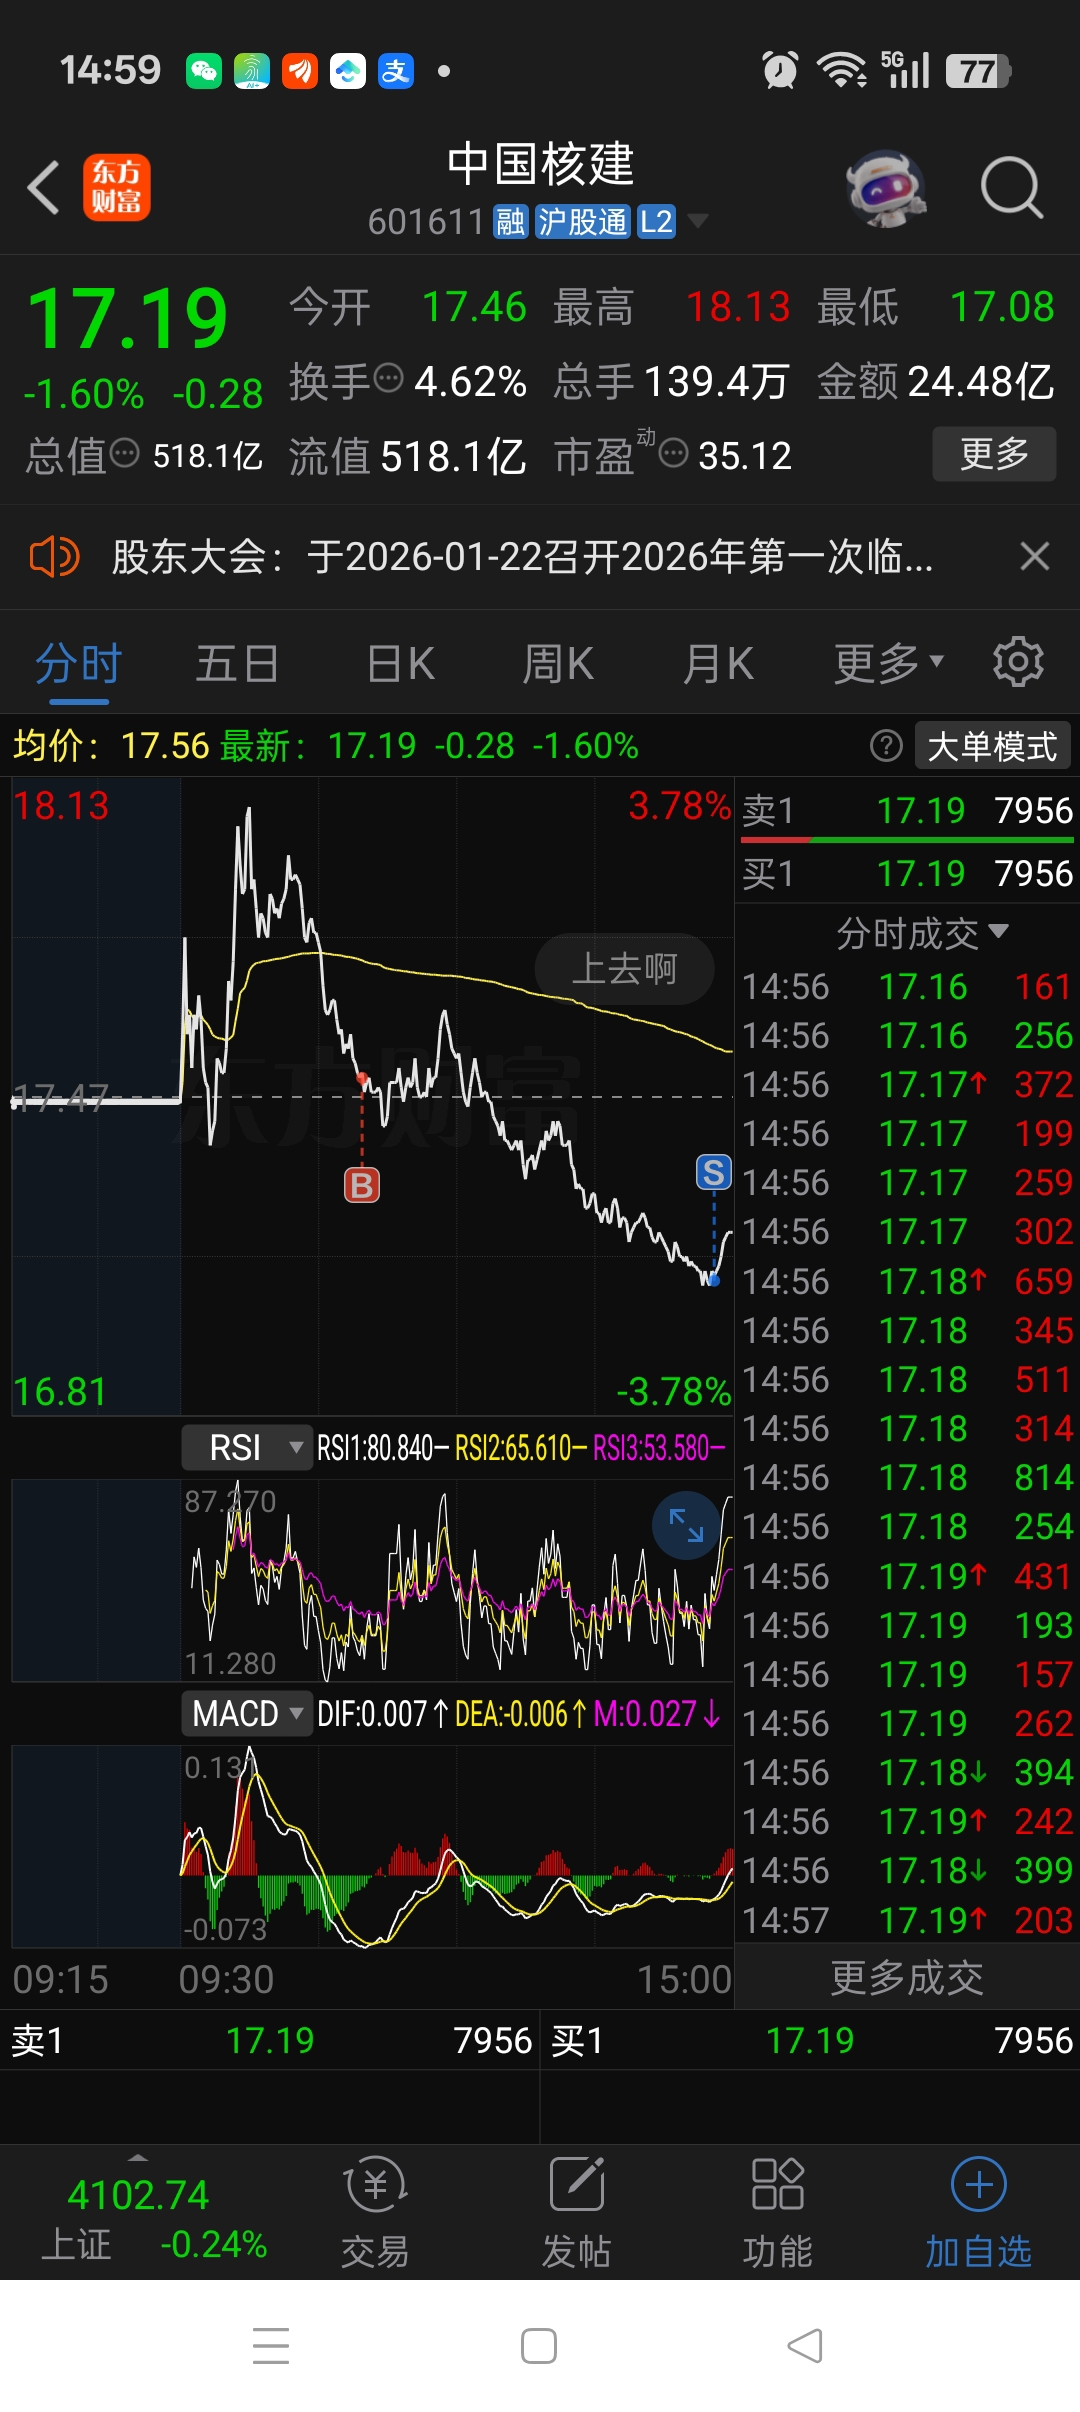Tap the 融 margin badge
This screenshot has height=2412, width=1080.
pyautogui.click(x=510, y=221)
